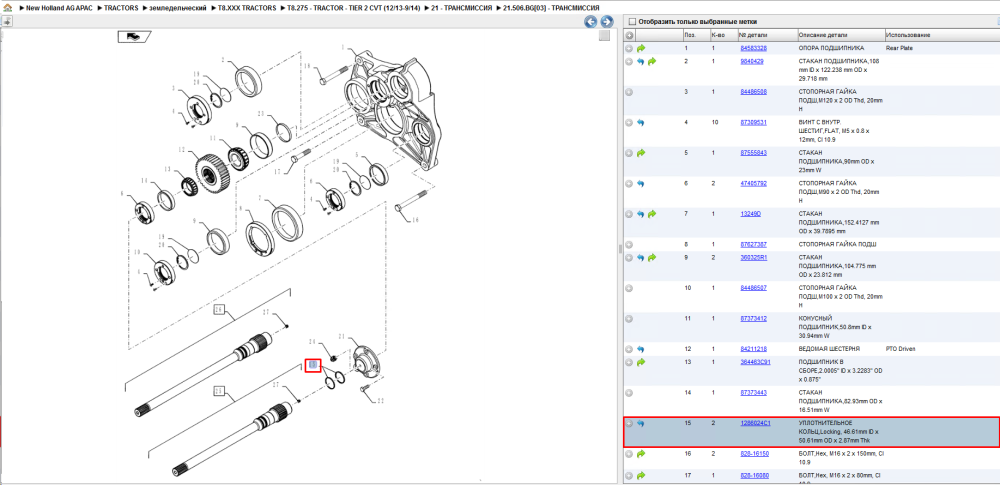Open part number link 828-16150
The image size is (1000, 485).
pyautogui.click(x=754, y=453)
